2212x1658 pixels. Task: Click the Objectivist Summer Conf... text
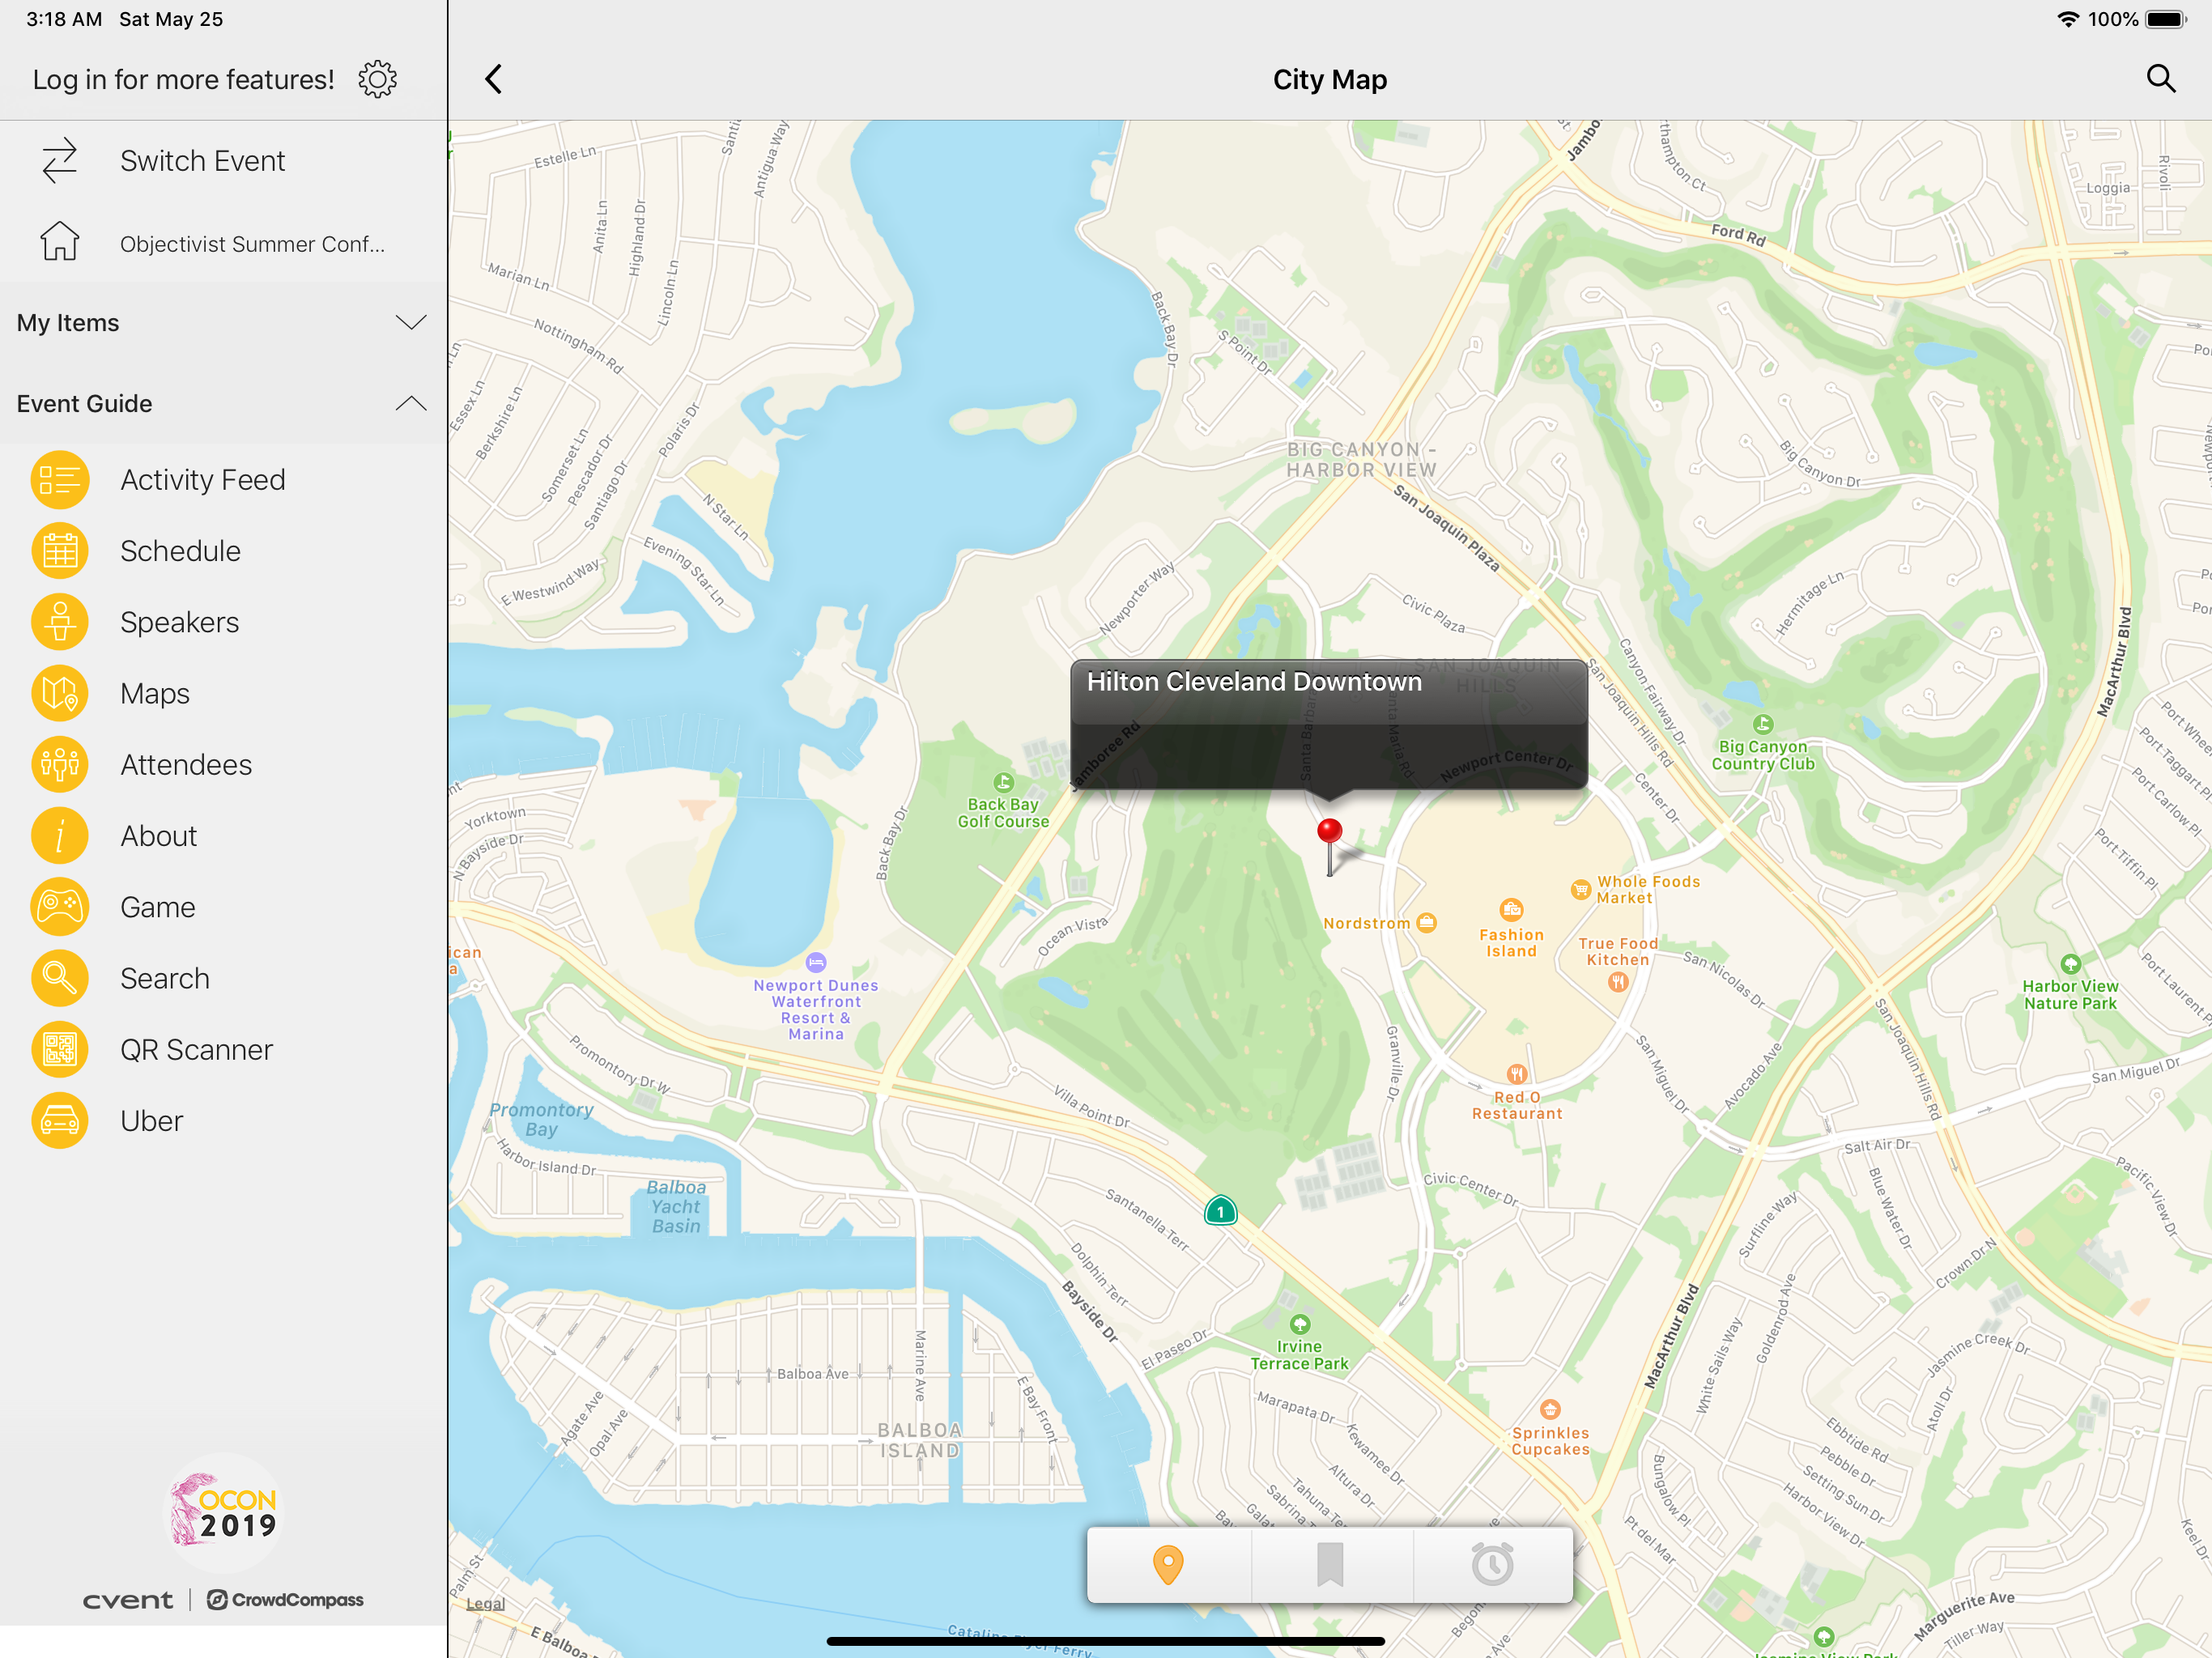click(x=252, y=244)
